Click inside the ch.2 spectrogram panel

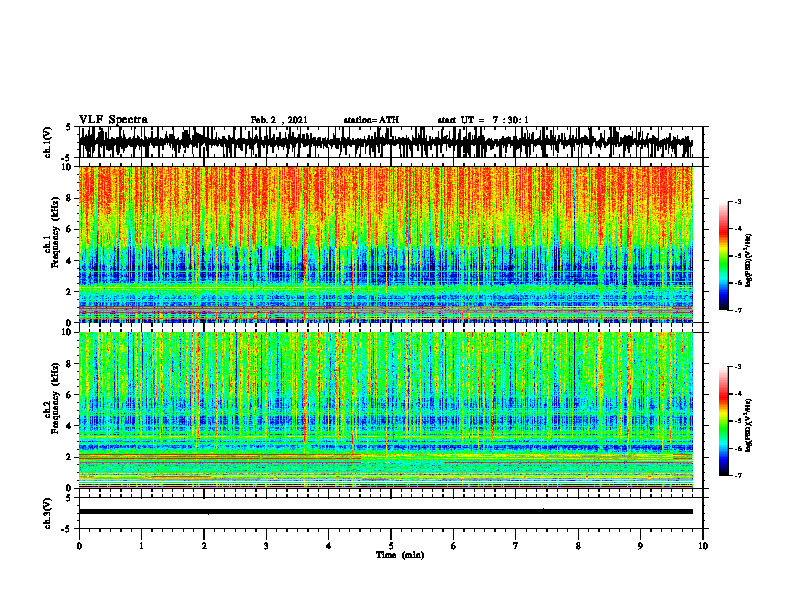tap(385, 410)
